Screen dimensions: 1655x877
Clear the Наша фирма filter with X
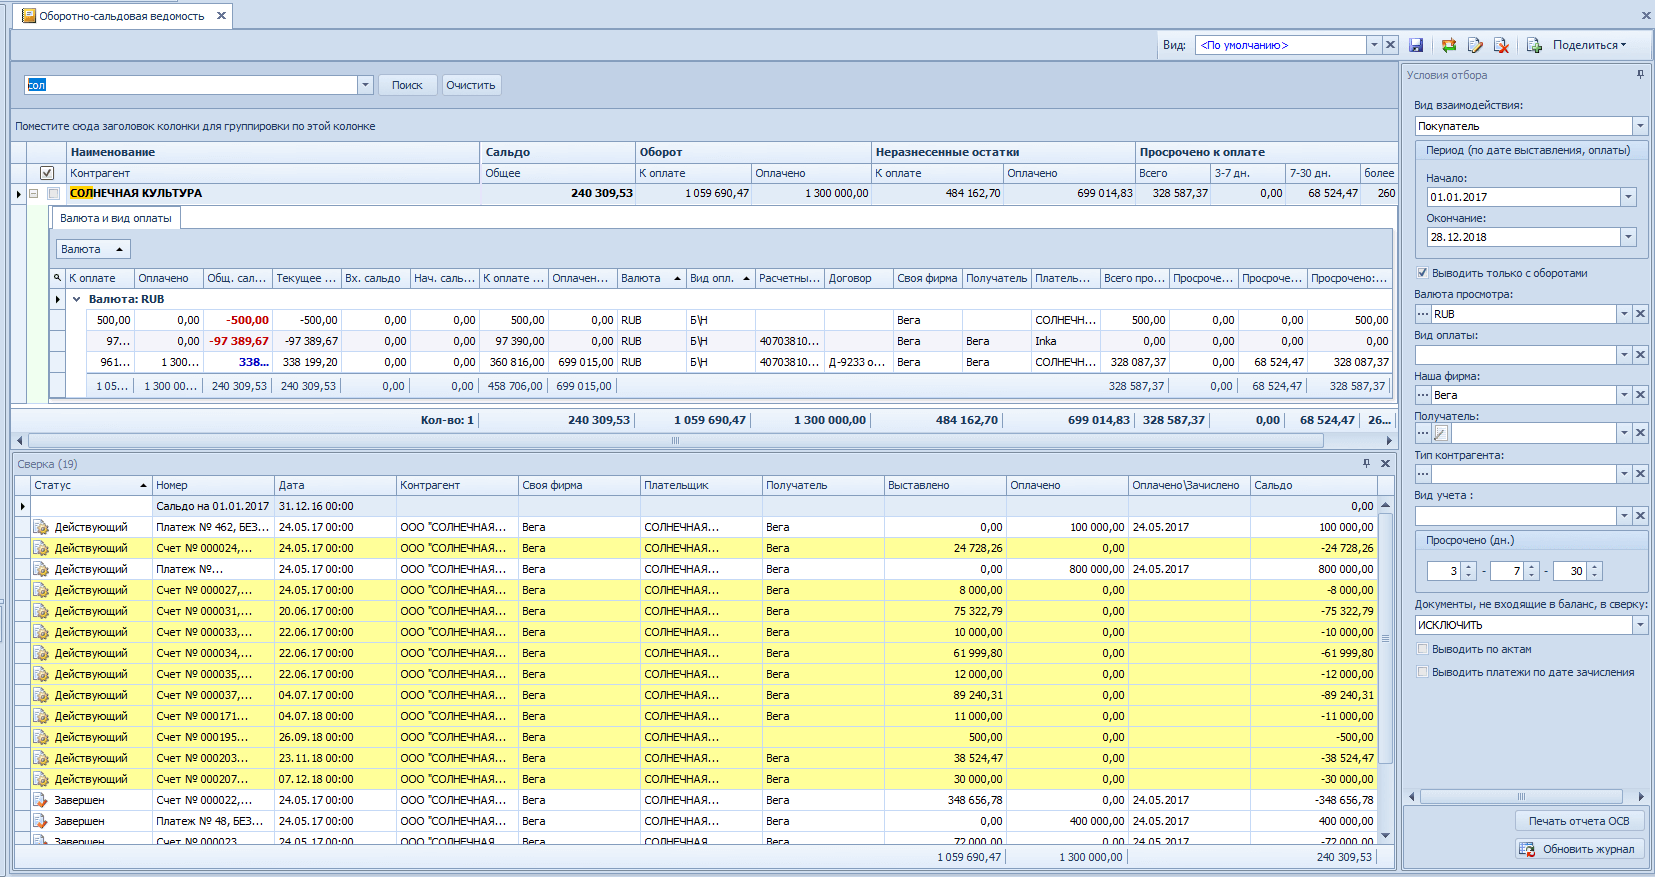(1640, 395)
